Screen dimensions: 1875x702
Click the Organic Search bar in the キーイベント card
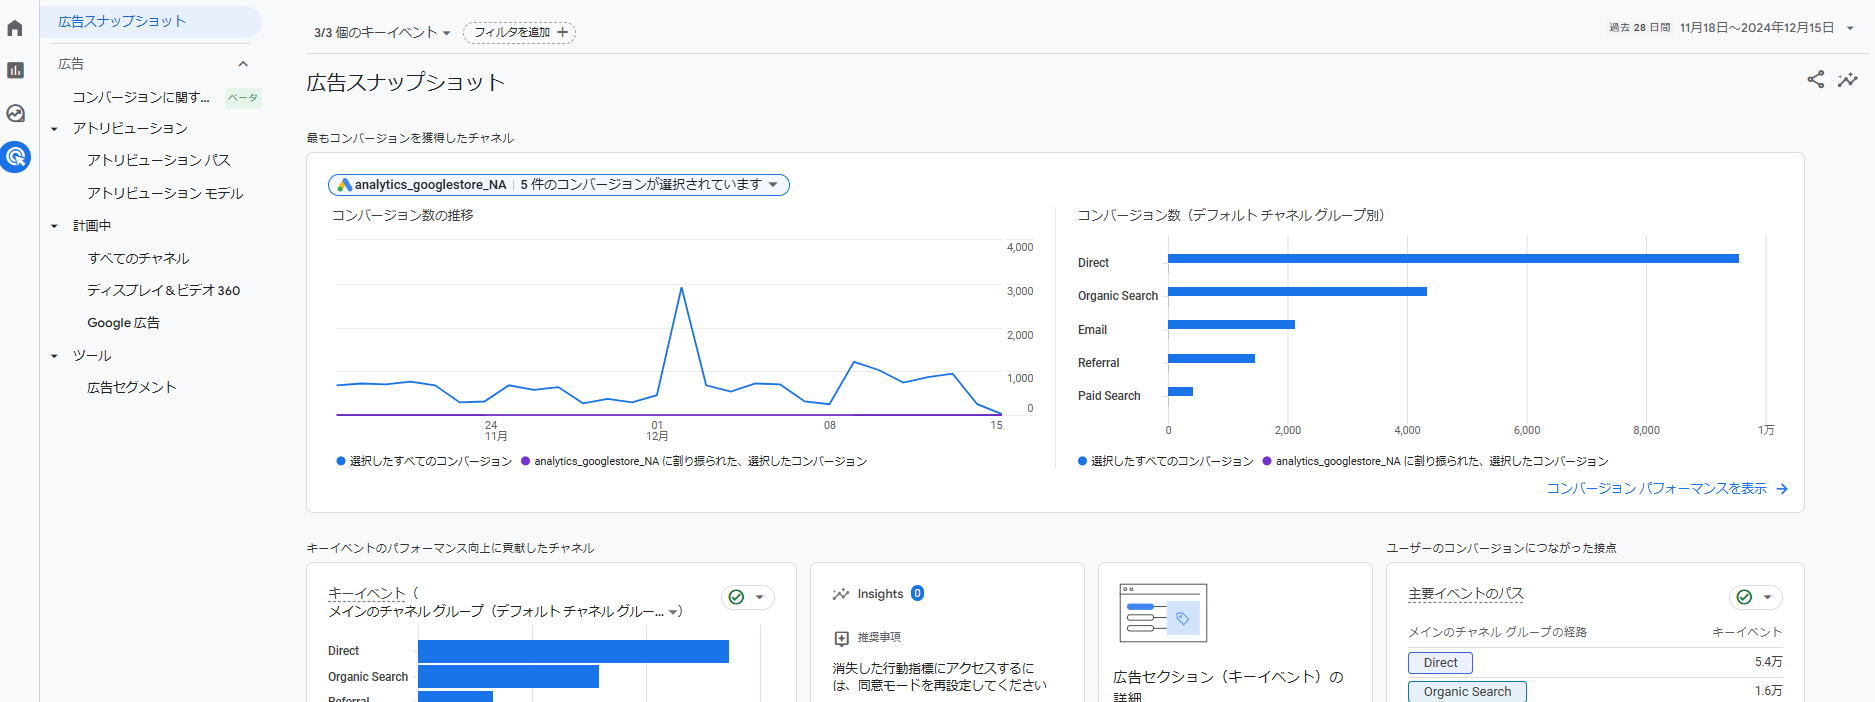point(508,677)
